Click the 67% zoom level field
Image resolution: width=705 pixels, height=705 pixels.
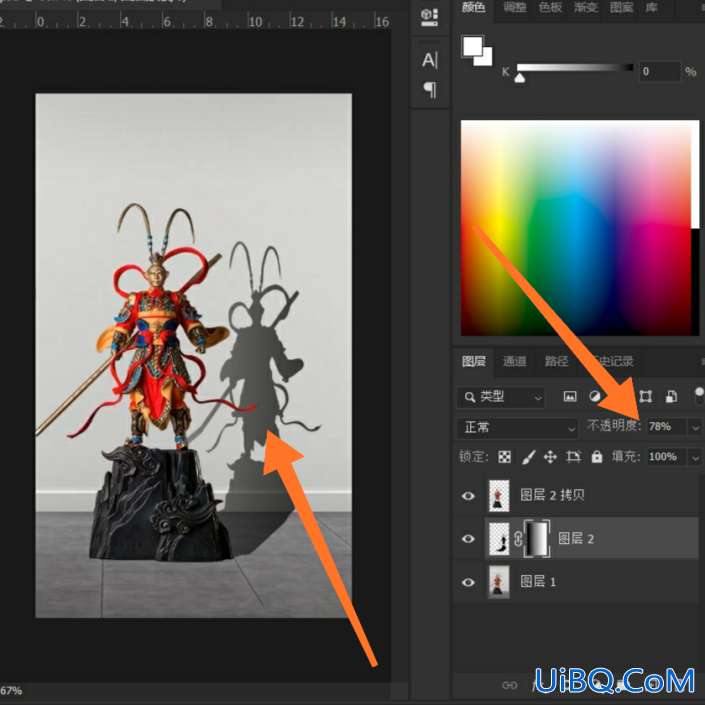[x=11, y=691]
